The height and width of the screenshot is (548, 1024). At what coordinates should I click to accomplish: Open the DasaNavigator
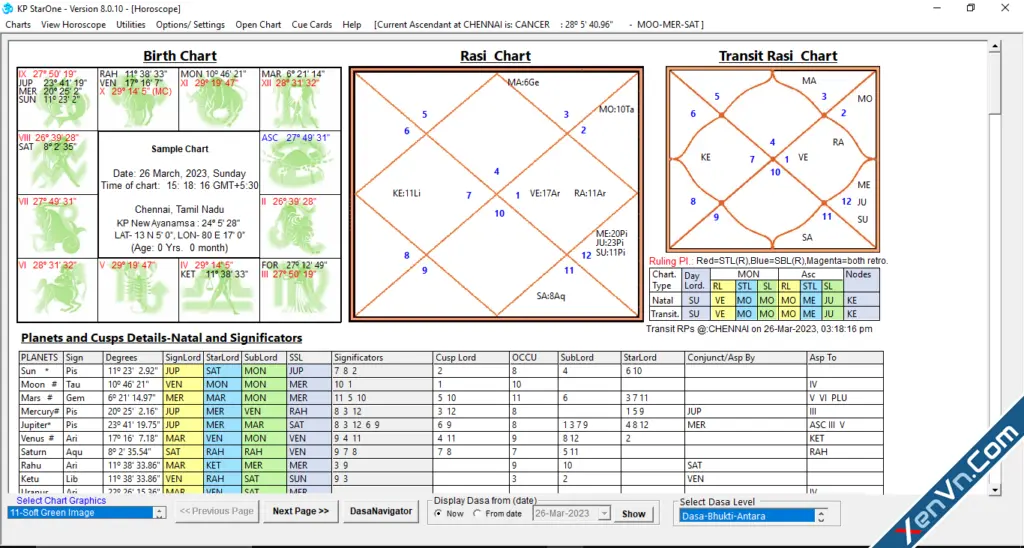tap(381, 511)
